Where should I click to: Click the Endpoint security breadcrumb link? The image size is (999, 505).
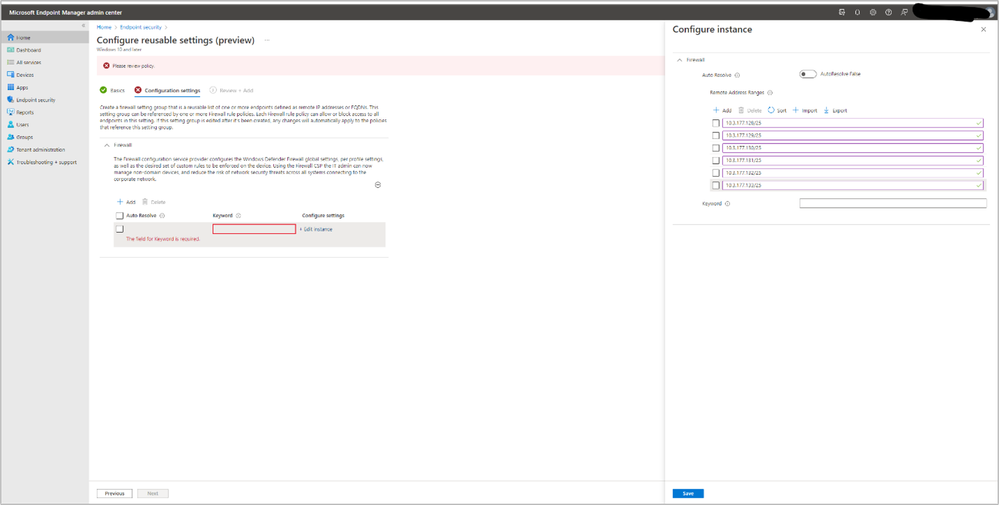(141, 27)
